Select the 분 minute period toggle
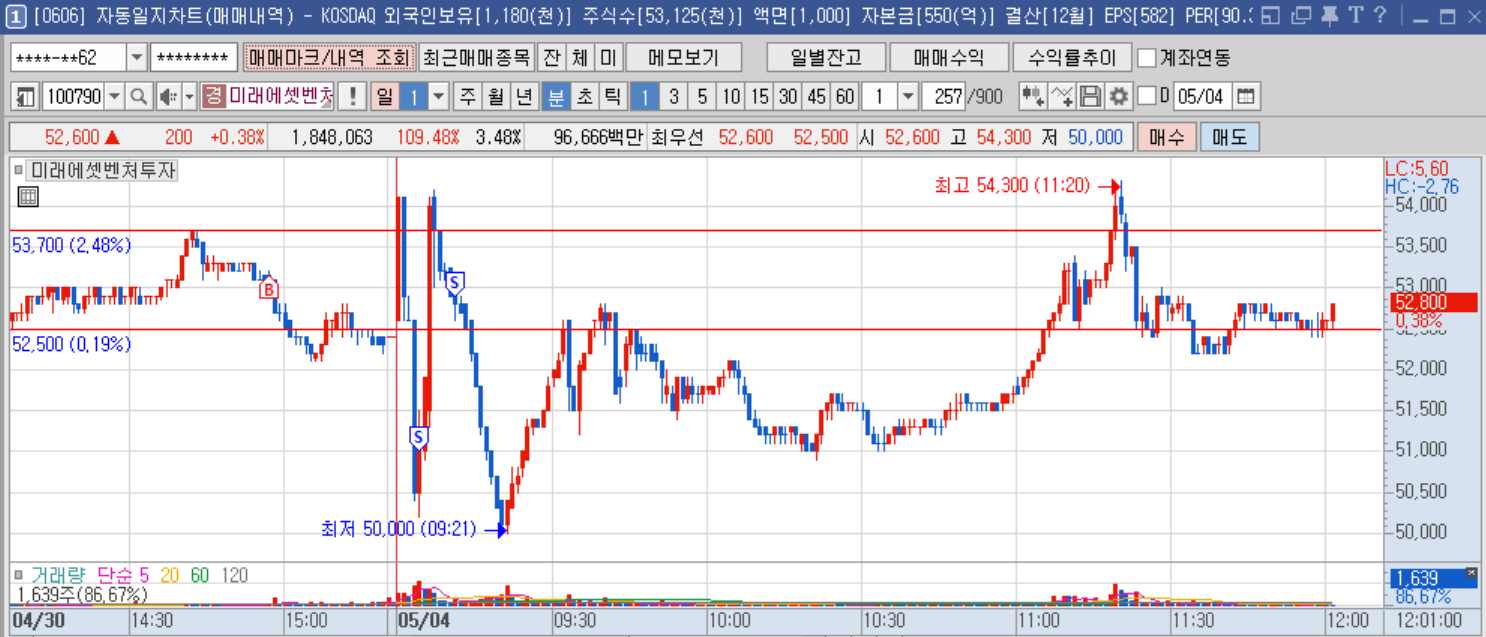Viewport: 1486px width, 637px height. [x=556, y=97]
